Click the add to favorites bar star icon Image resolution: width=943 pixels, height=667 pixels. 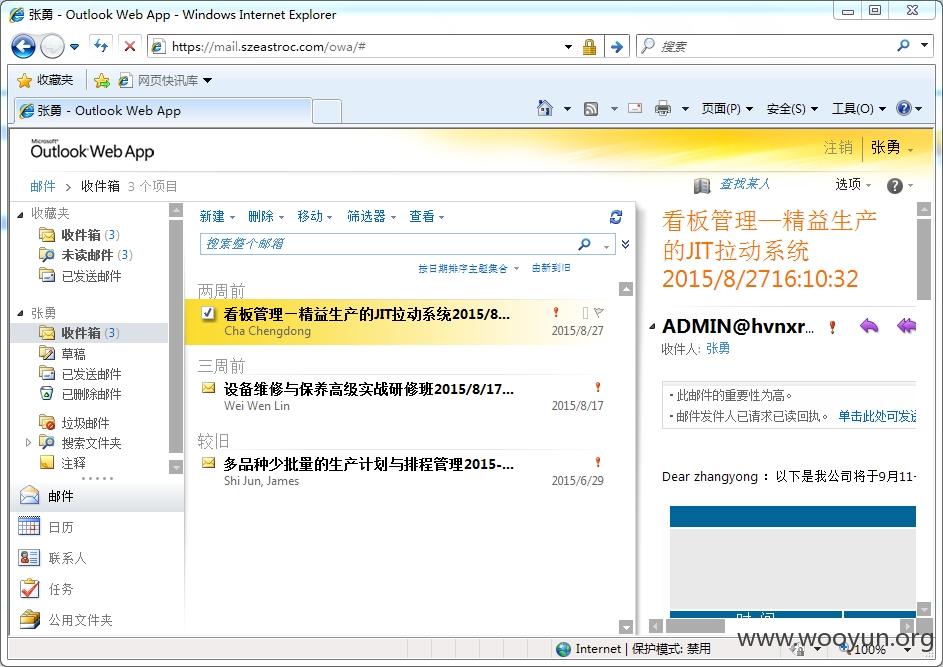click(102, 81)
